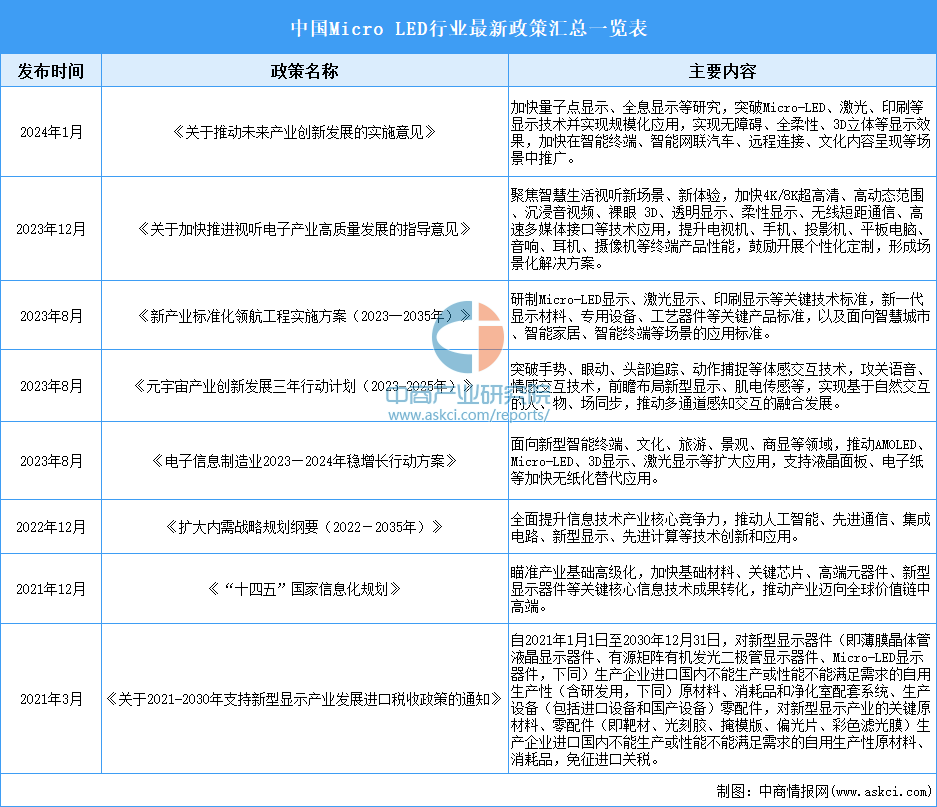Click the 2021年3月 date cell
This screenshot has height=807, width=937.
pyautogui.click(x=51, y=699)
